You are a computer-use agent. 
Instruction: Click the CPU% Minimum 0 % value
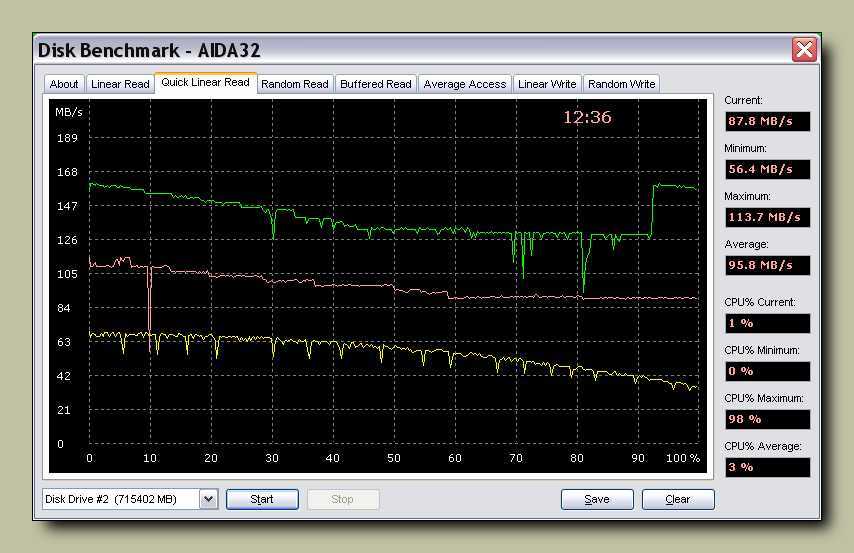point(767,371)
